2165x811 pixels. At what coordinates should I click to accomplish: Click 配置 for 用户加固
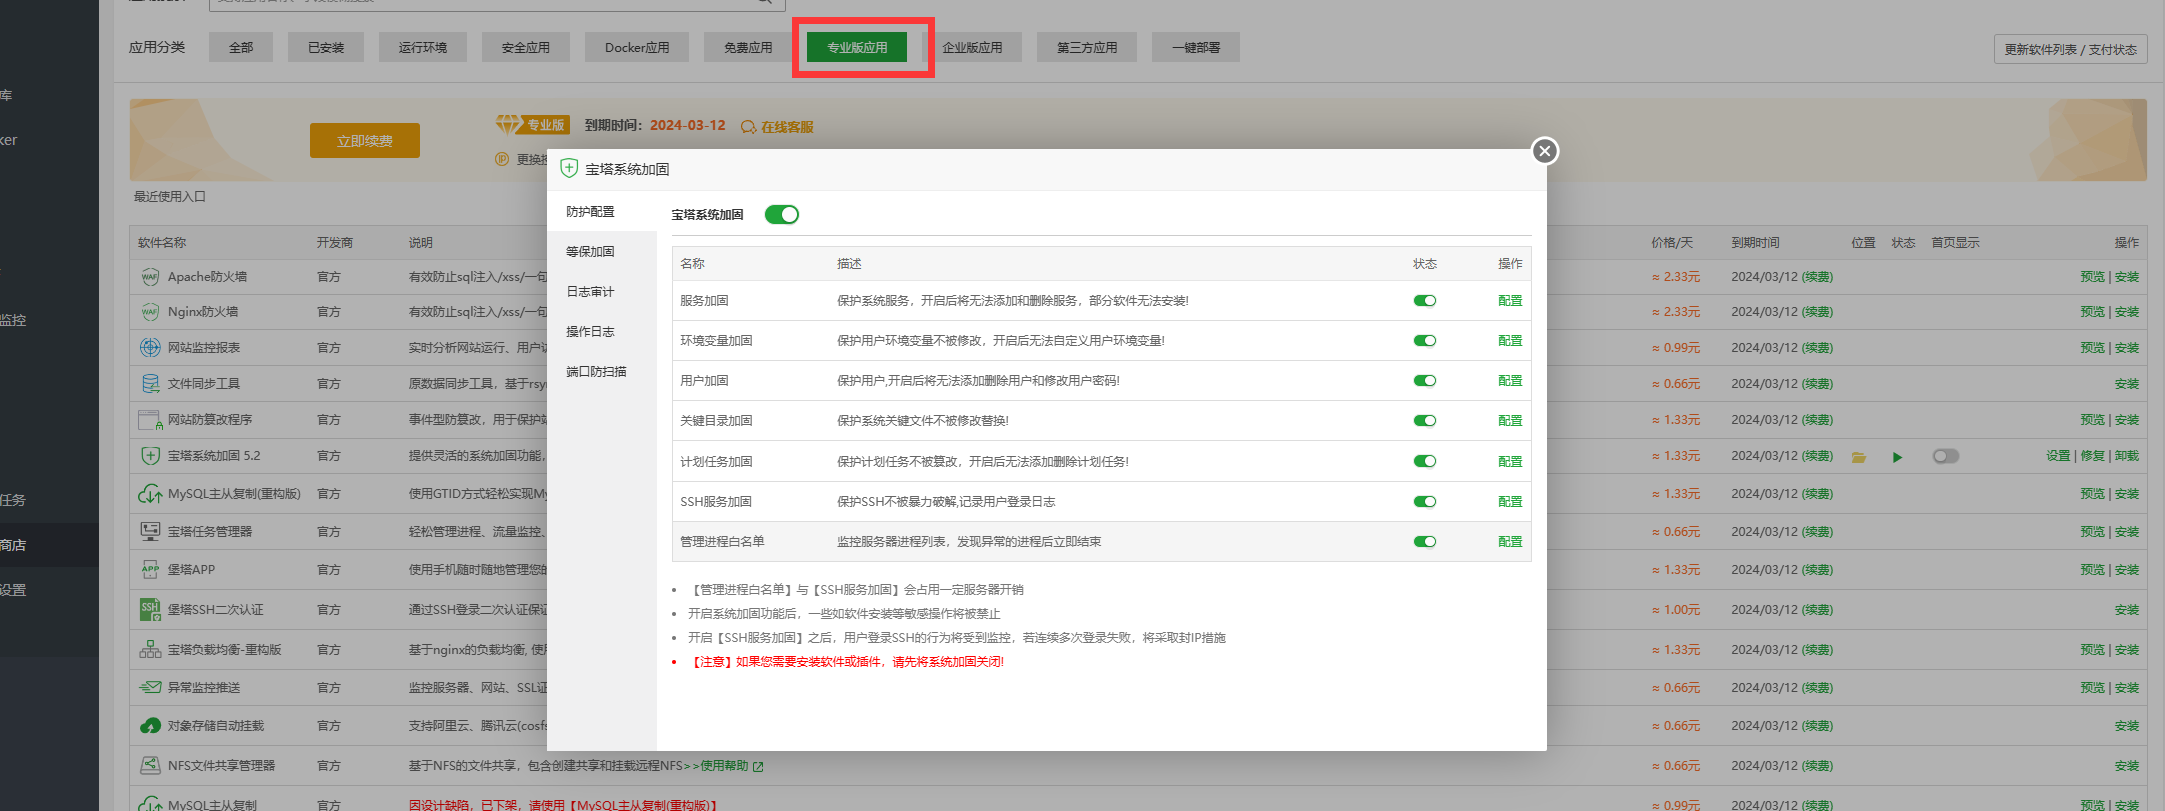(1510, 381)
